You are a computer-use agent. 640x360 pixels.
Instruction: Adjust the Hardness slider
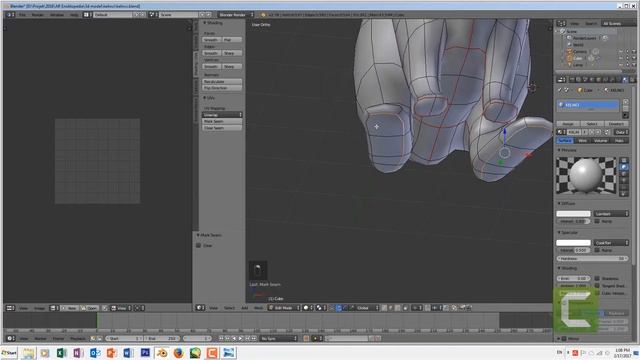[x=592, y=258]
